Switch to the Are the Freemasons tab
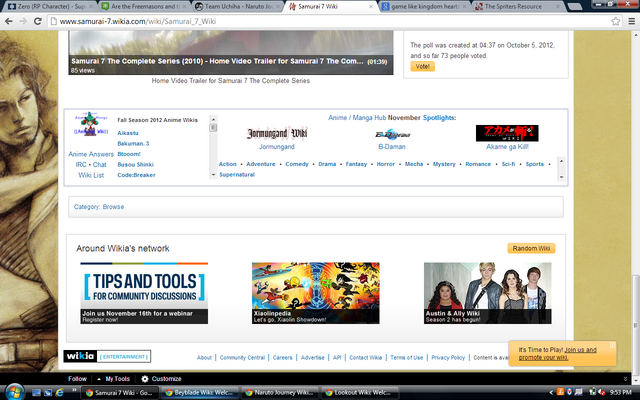Image resolution: width=640 pixels, height=400 pixels. pos(142,7)
